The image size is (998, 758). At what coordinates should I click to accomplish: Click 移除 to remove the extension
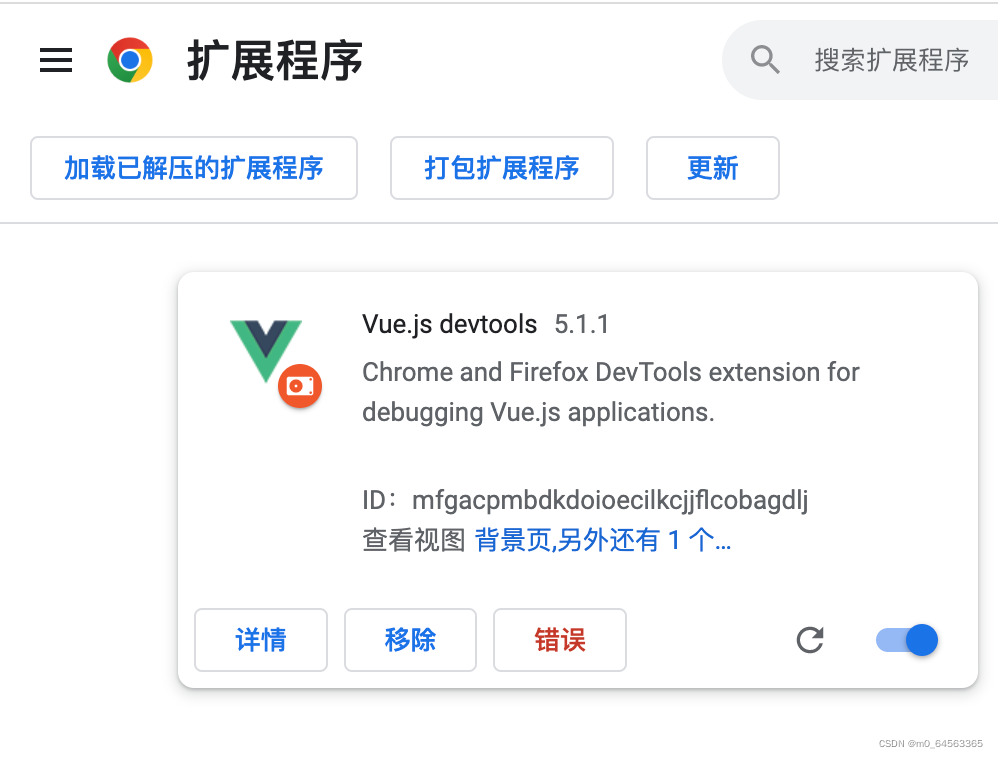pyautogui.click(x=410, y=640)
